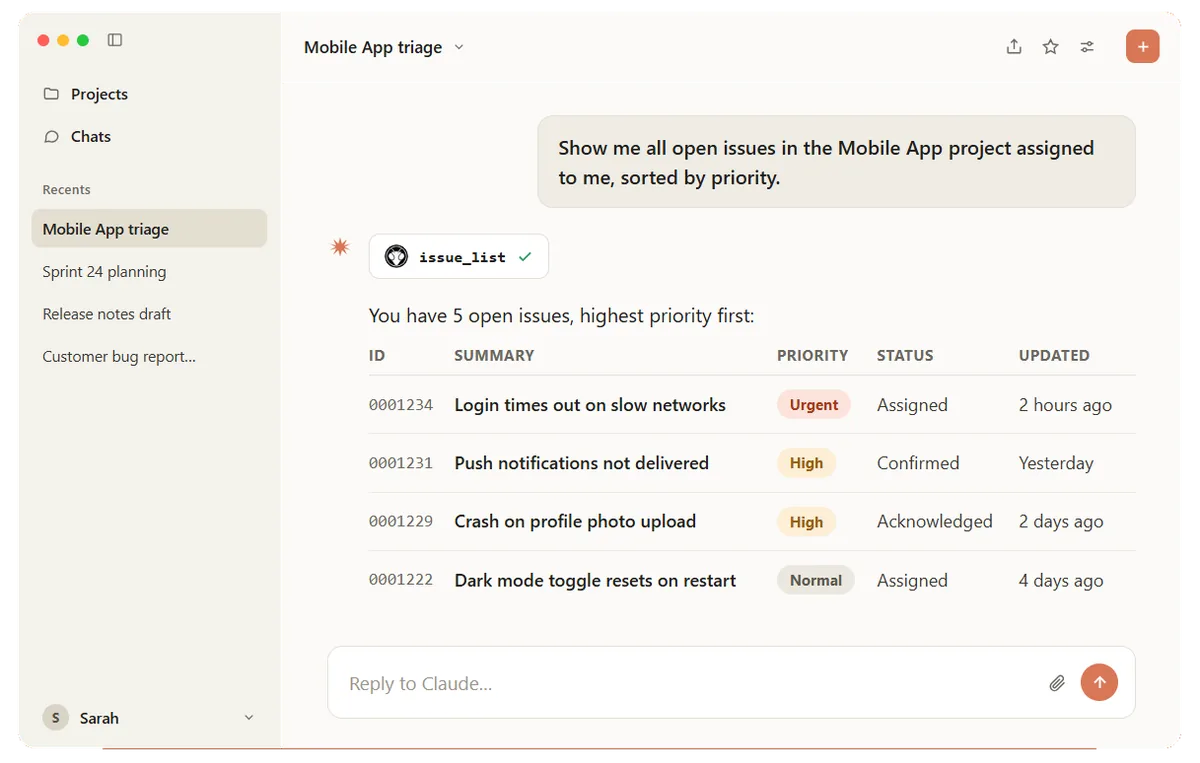
Task: Click 'Login times out on slow networks'
Action: point(590,405)
